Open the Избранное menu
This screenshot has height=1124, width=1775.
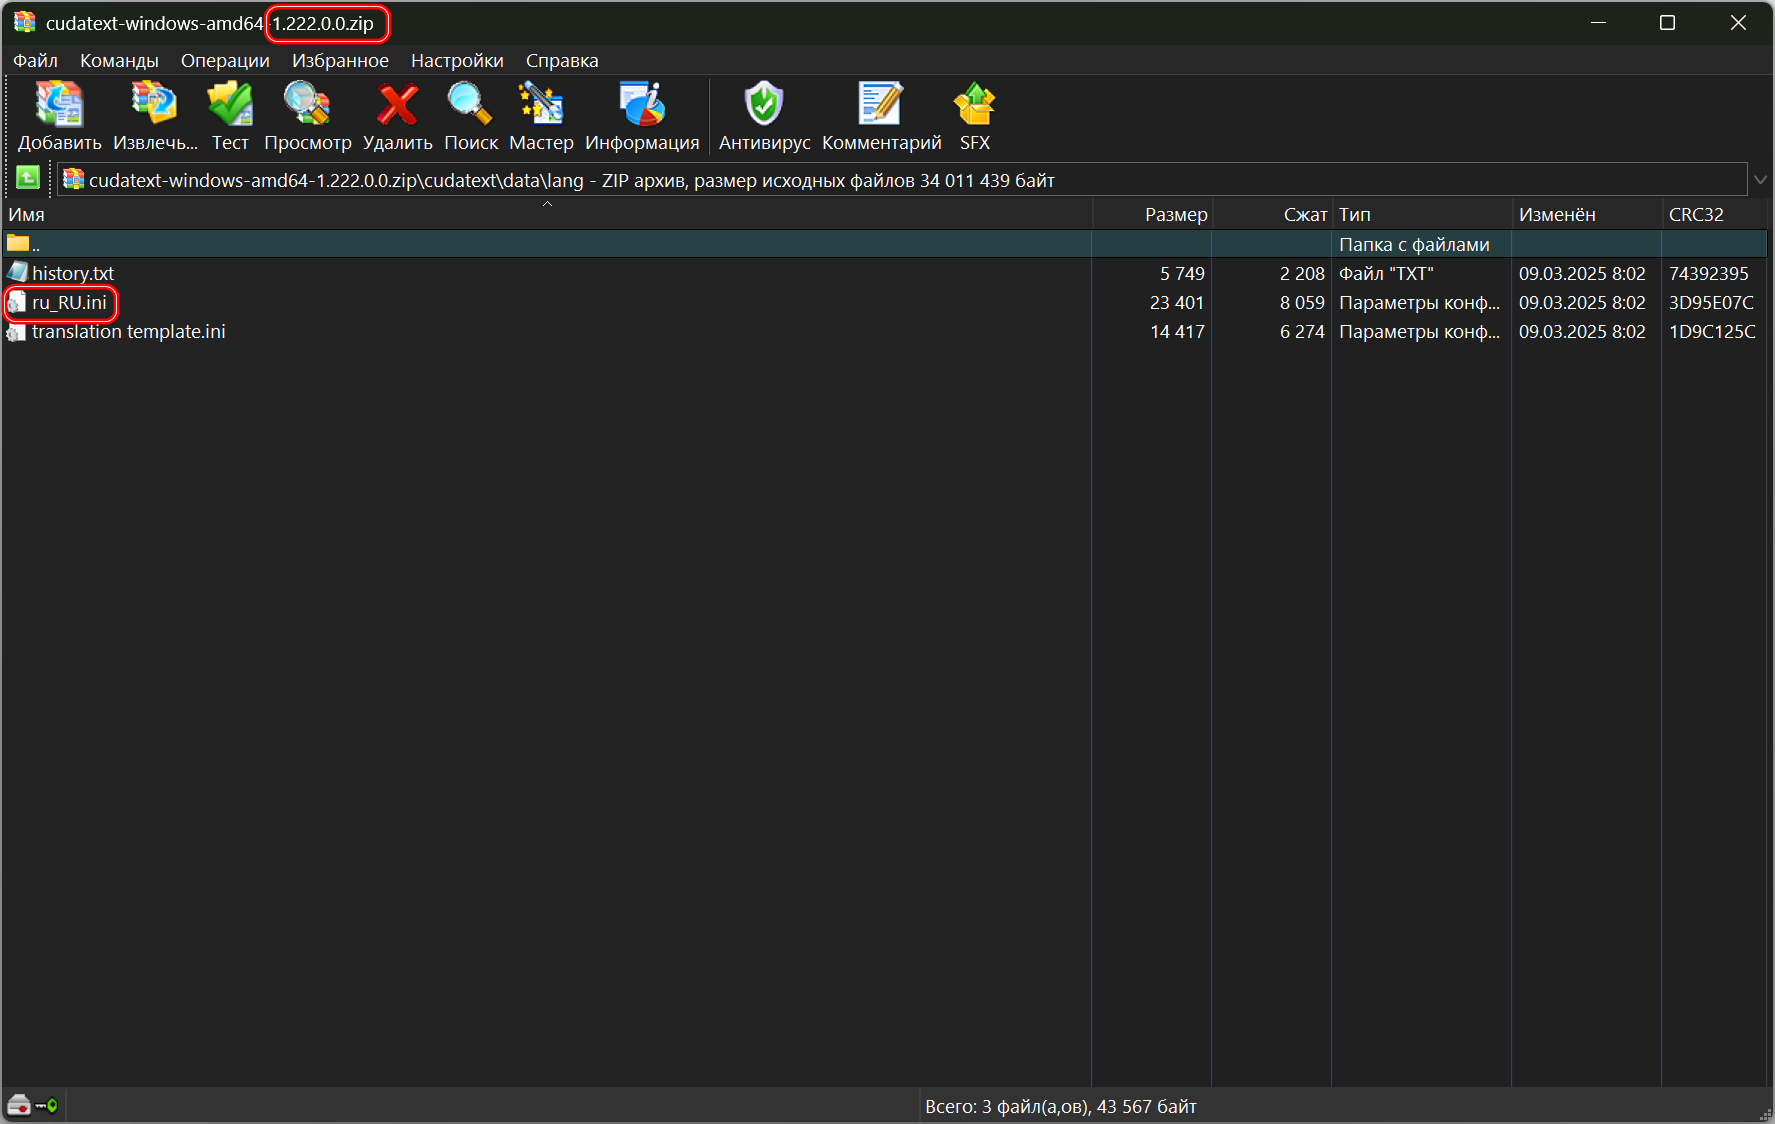click(340, 60)
